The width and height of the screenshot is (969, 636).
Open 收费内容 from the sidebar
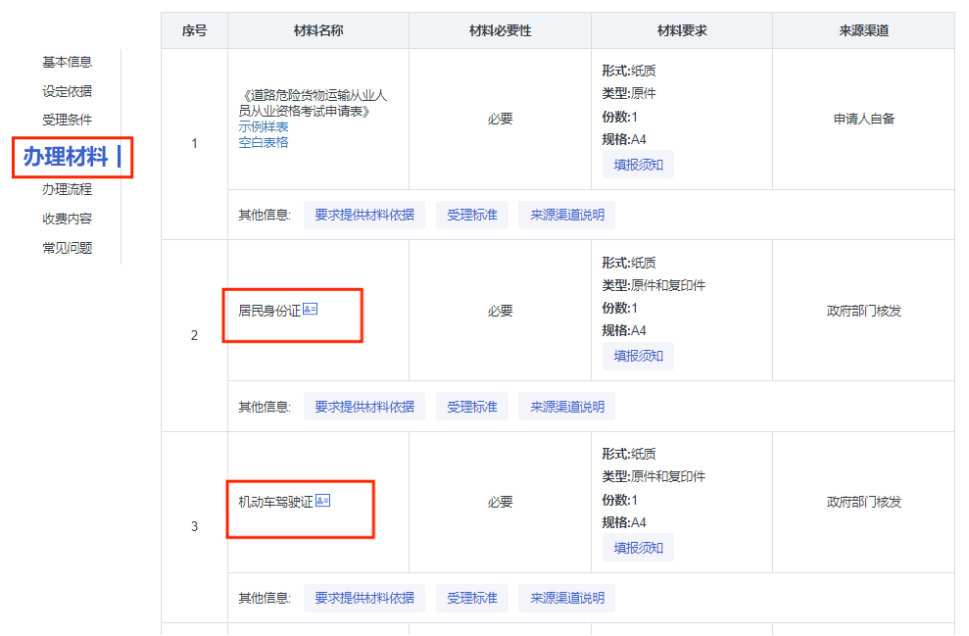click(x=67, y=218)
